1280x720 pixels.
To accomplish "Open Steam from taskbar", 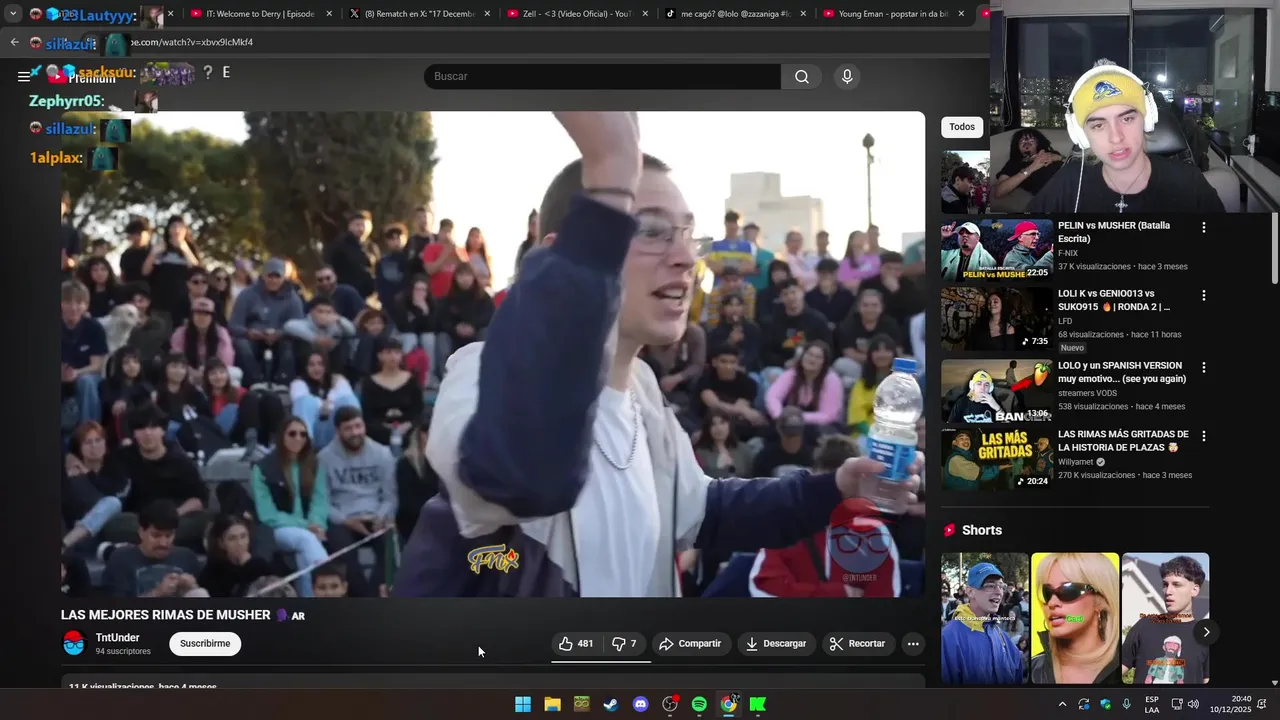I will pyautogui.click(x=610, y=704).
